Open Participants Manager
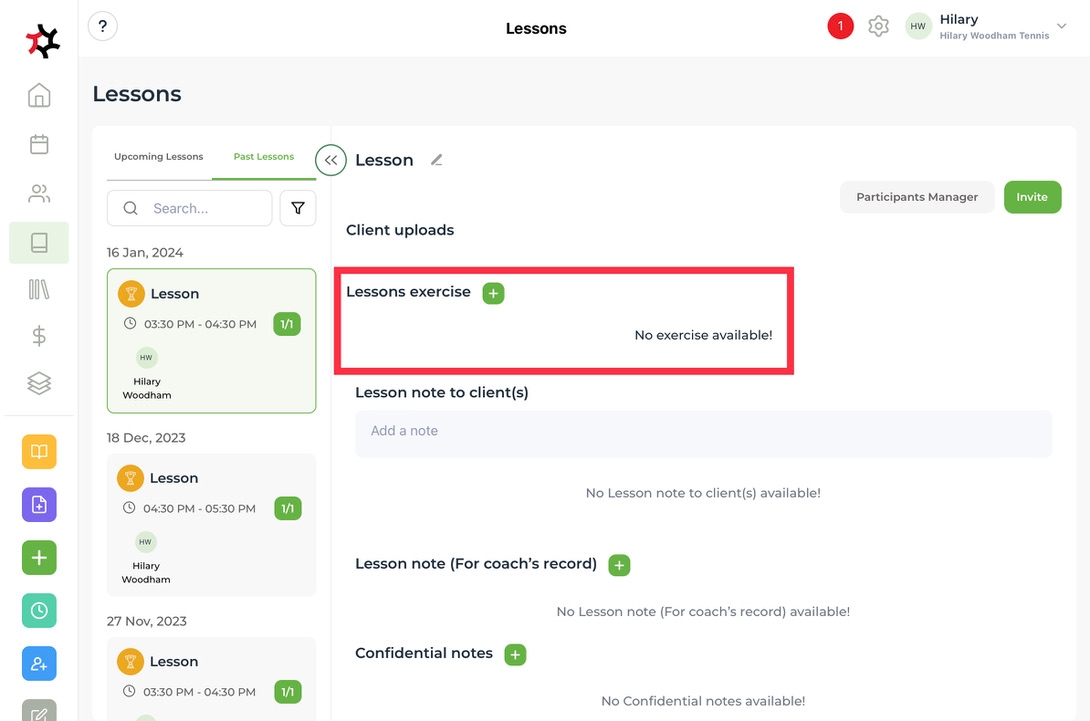This screenshot has width=1090, height=721. point(917,197)
